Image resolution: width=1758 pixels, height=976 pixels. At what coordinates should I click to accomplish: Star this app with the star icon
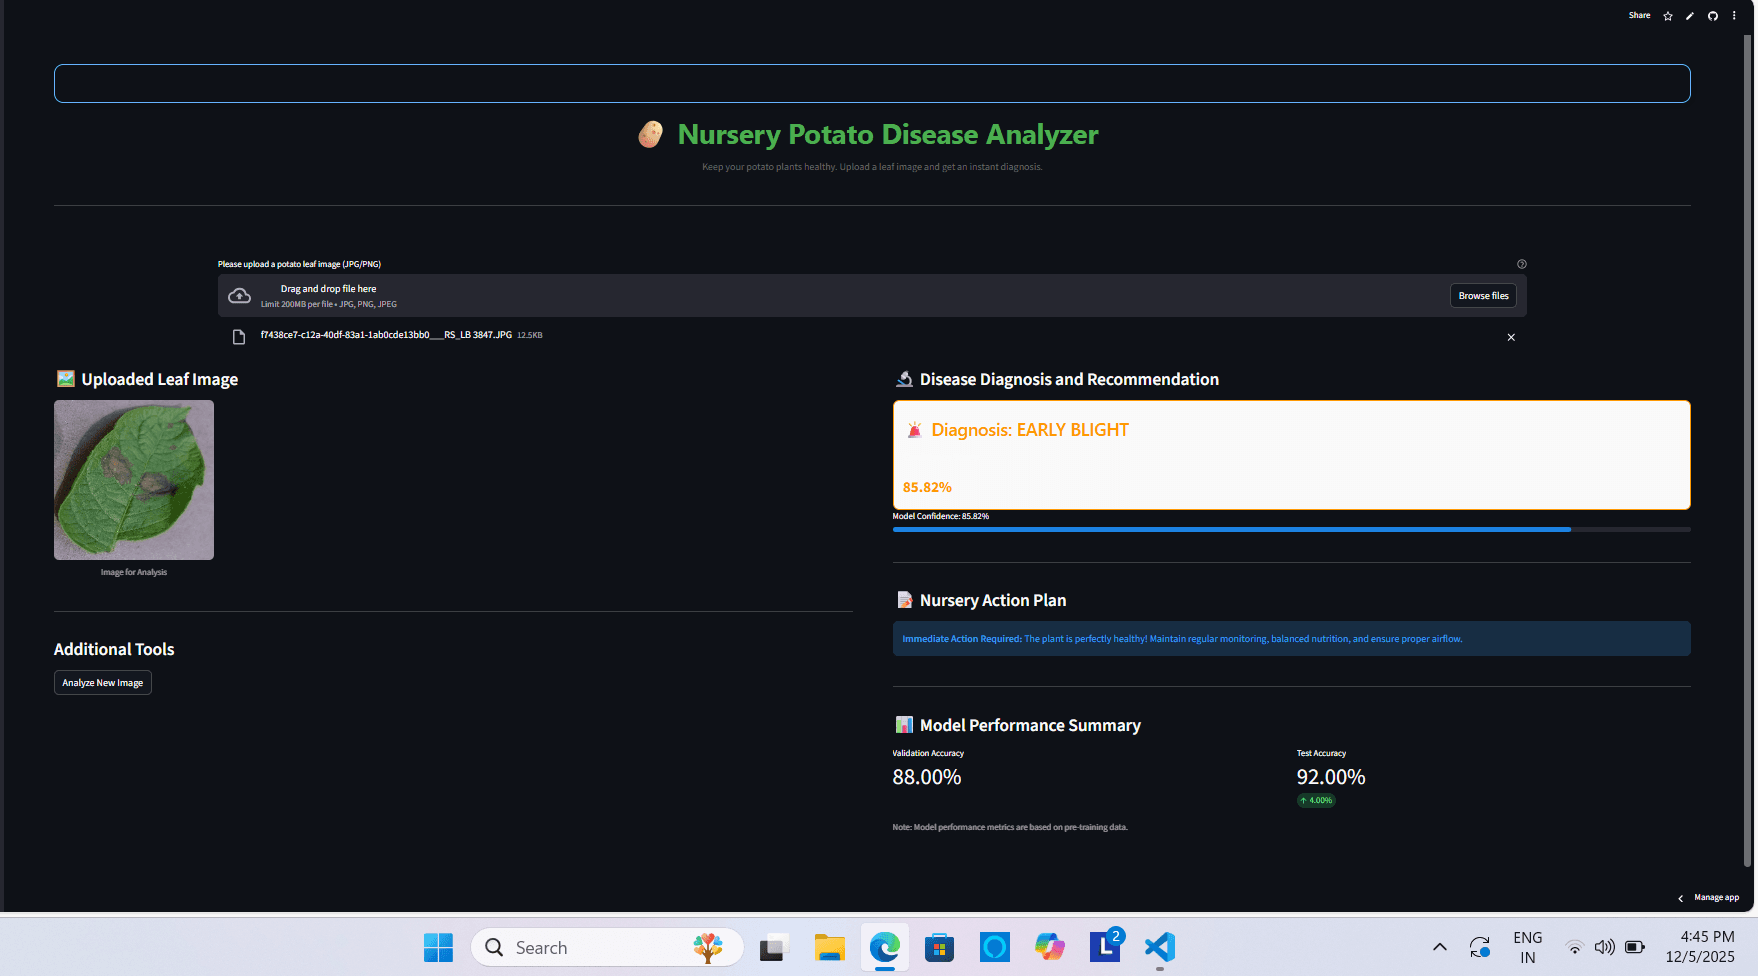[1668, 16]
